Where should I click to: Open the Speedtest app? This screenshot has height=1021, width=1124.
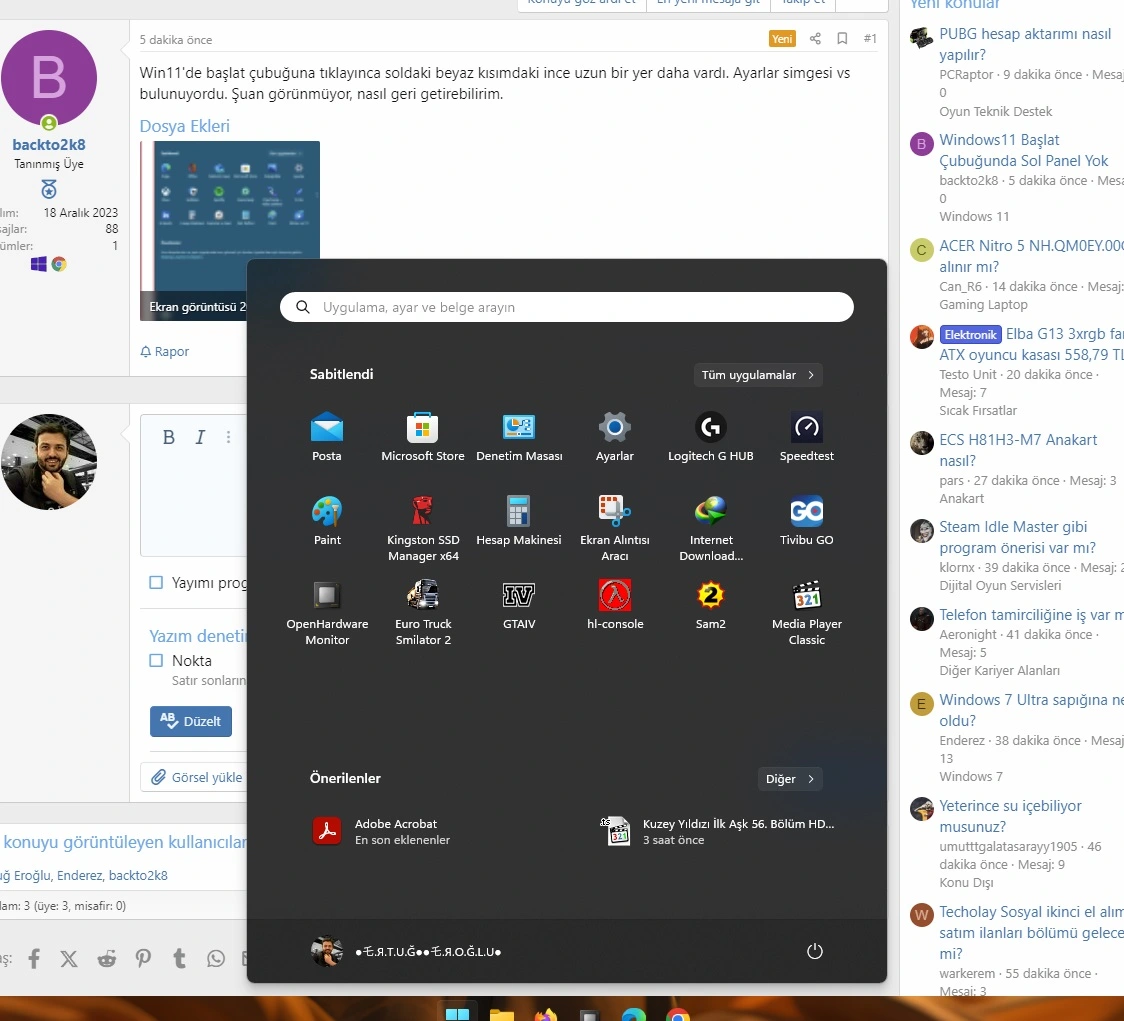(x=806, y=436)
